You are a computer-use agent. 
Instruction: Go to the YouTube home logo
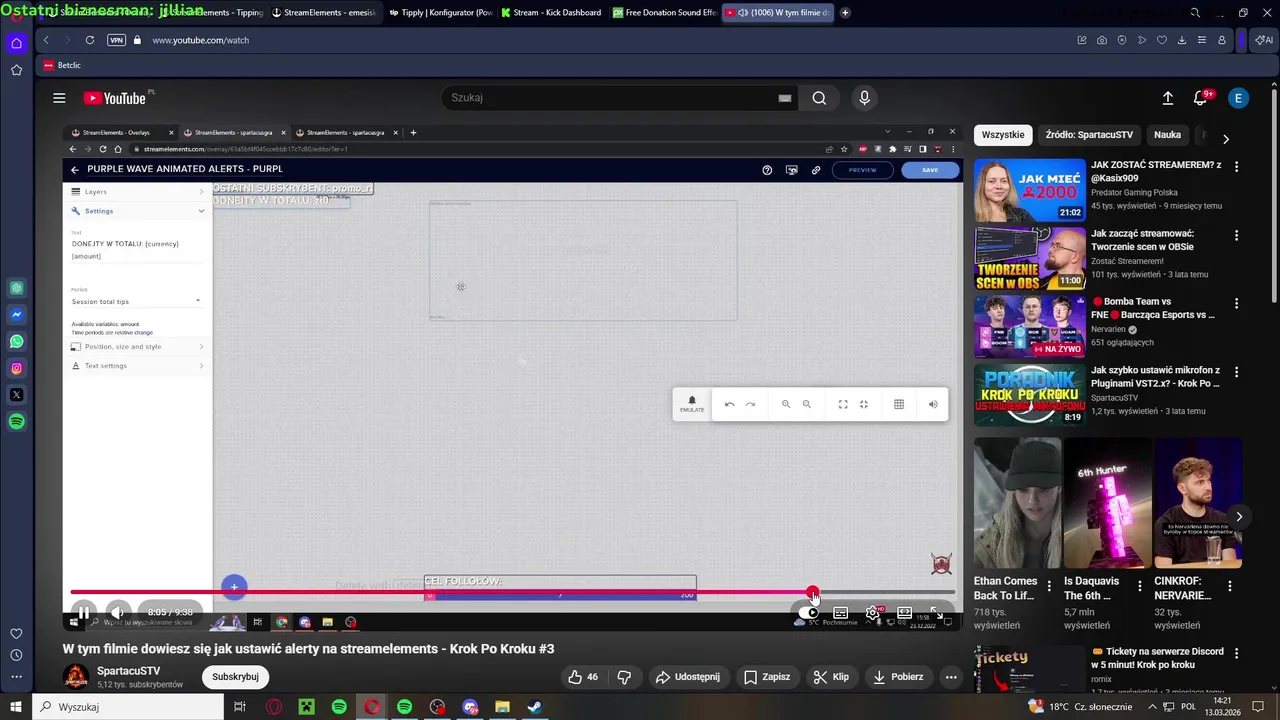(x=116, y=98)
